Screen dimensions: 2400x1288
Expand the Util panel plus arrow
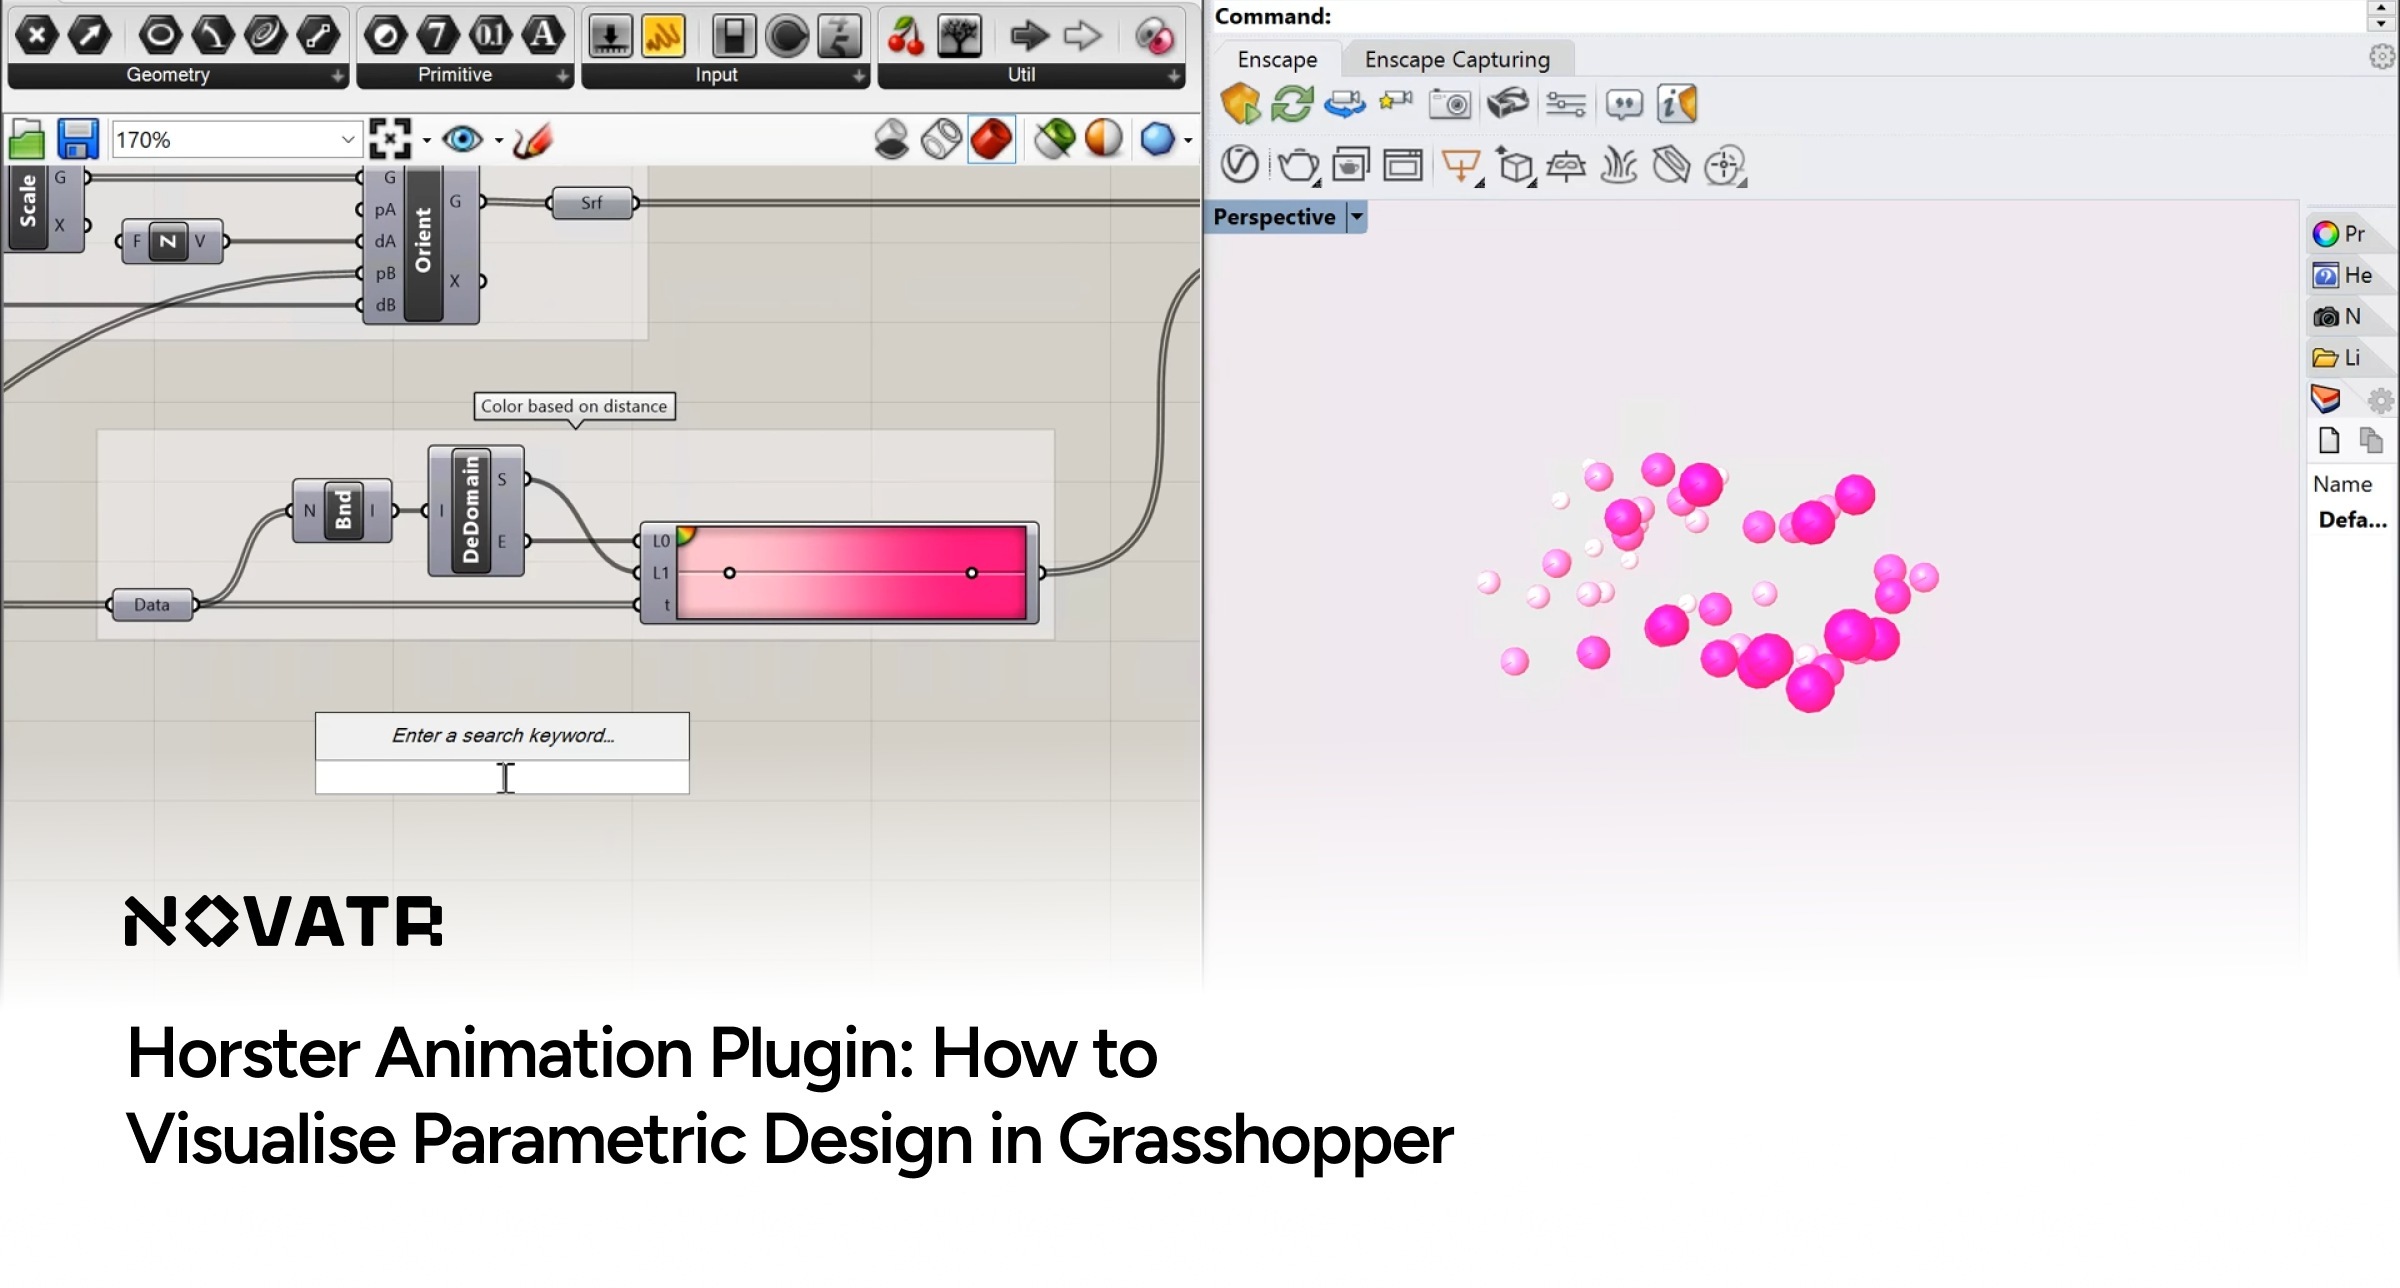pyautogui.click(x=1173, y=76)
